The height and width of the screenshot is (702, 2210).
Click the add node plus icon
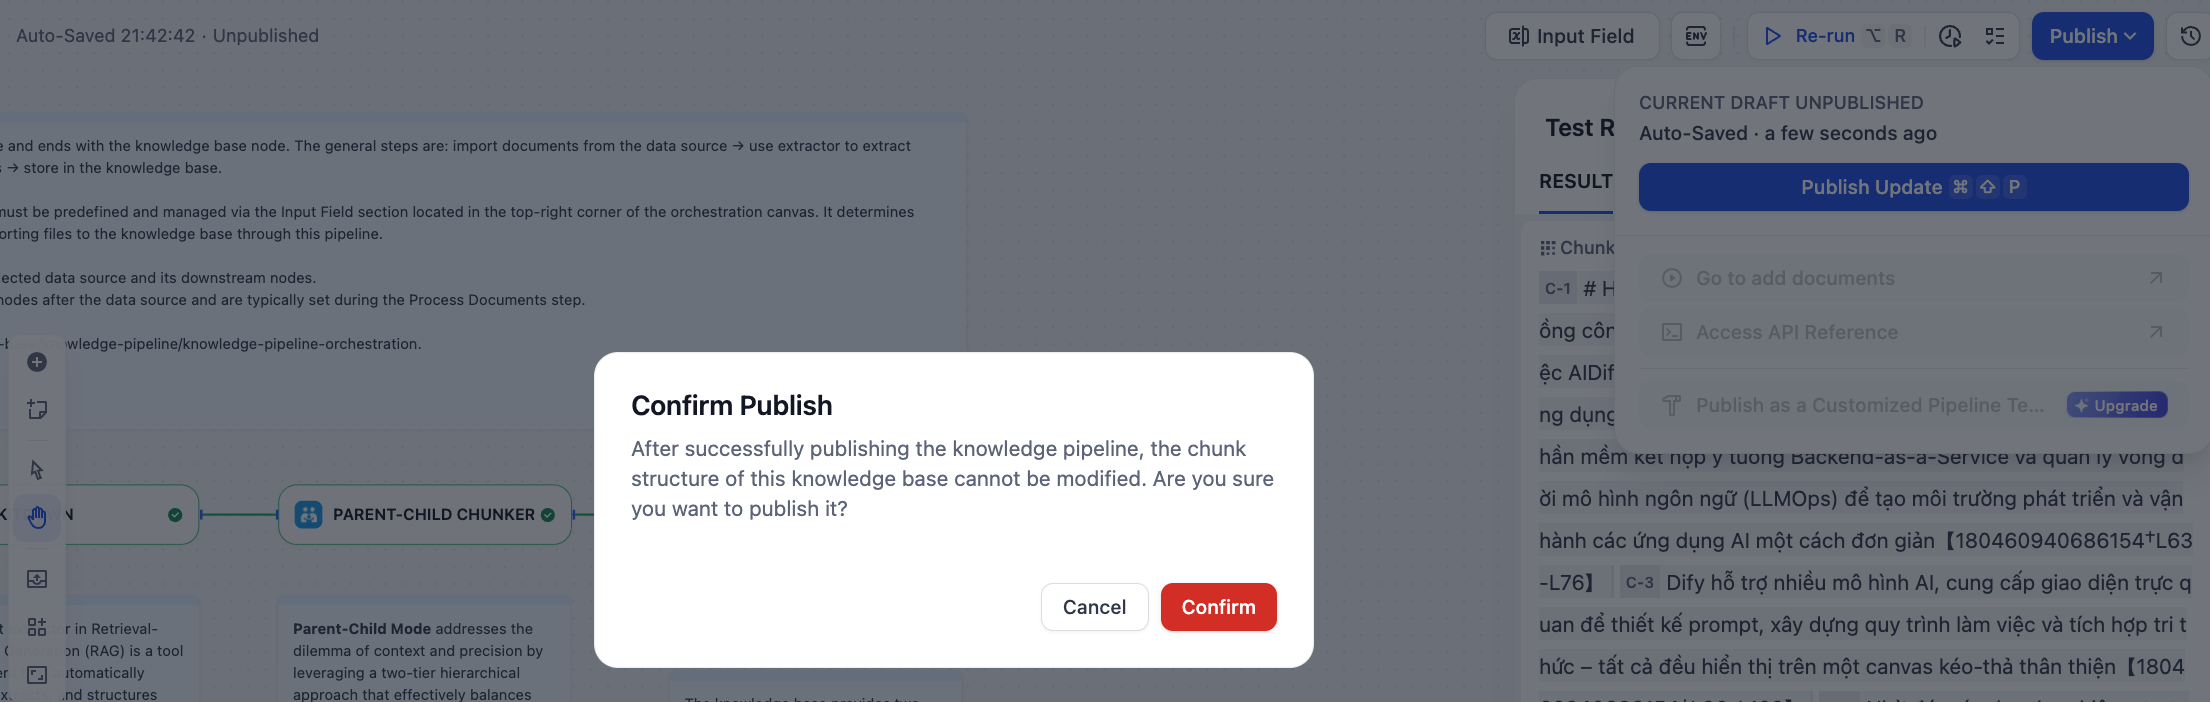point(37,362)
